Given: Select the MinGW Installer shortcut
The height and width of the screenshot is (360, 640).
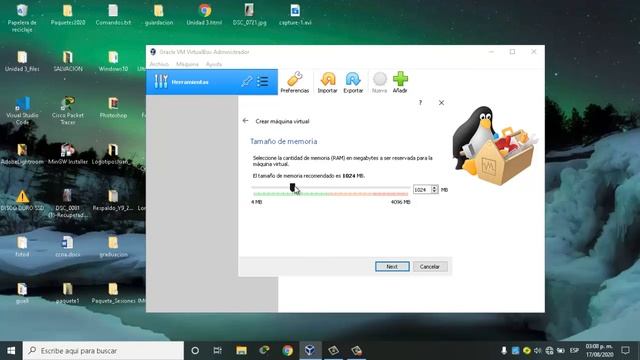Looking at the screenshot, I should point(68,154).
